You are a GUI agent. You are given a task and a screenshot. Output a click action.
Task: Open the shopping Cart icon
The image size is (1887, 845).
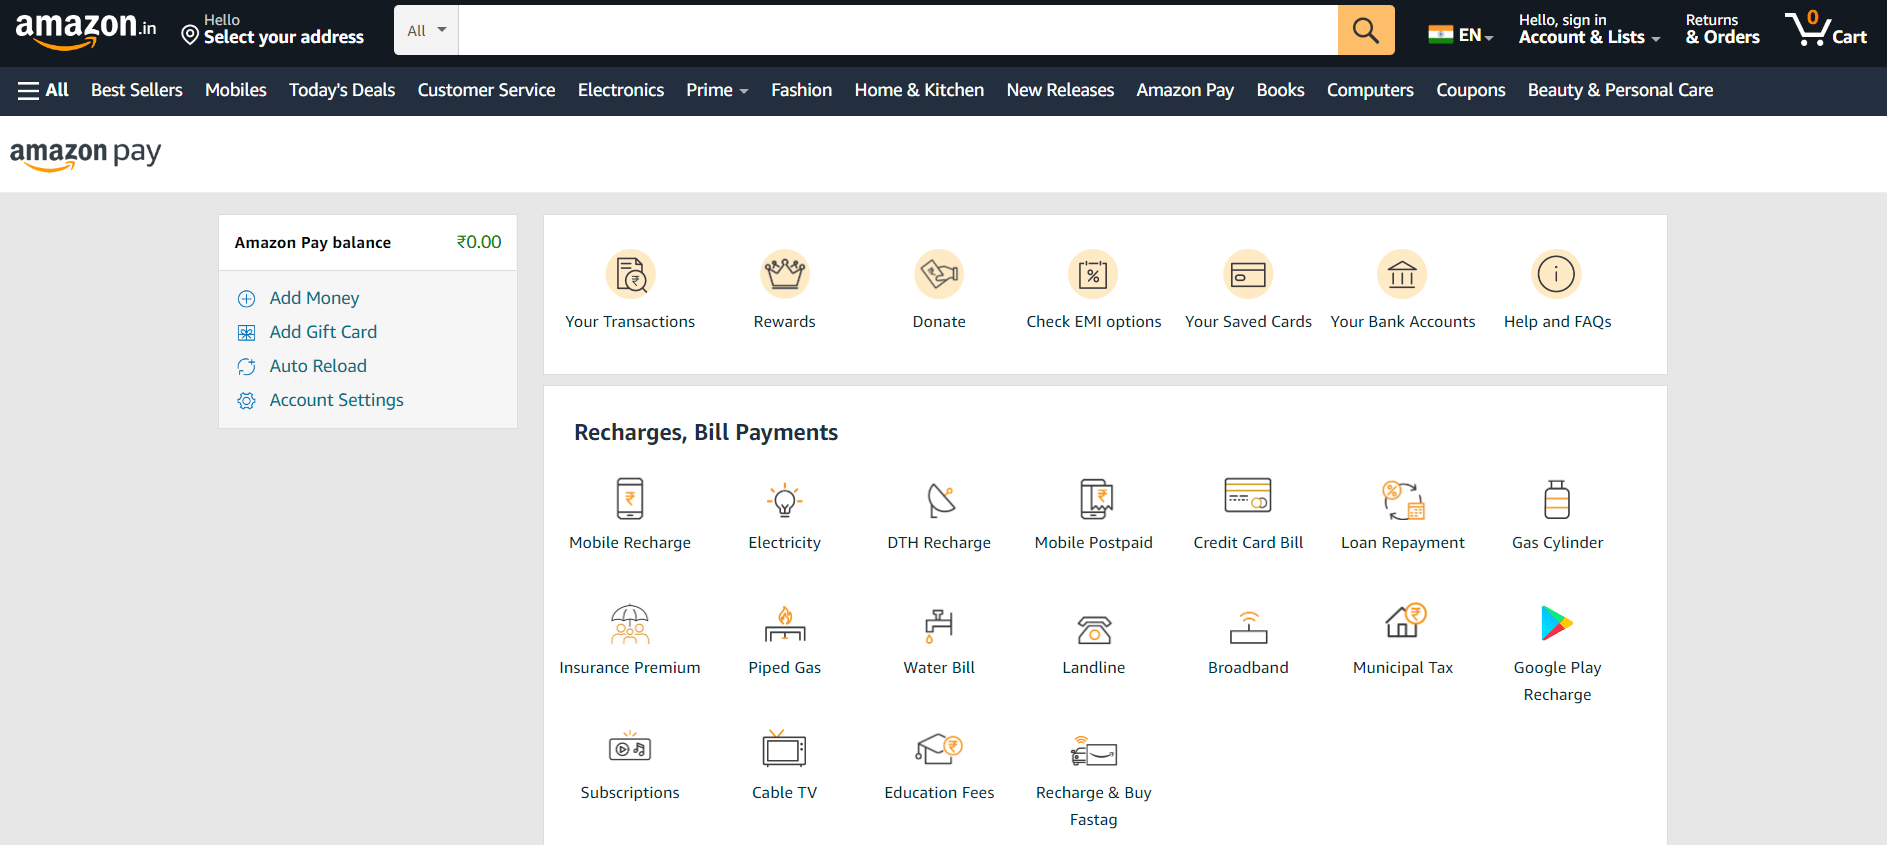[1826, 29]
